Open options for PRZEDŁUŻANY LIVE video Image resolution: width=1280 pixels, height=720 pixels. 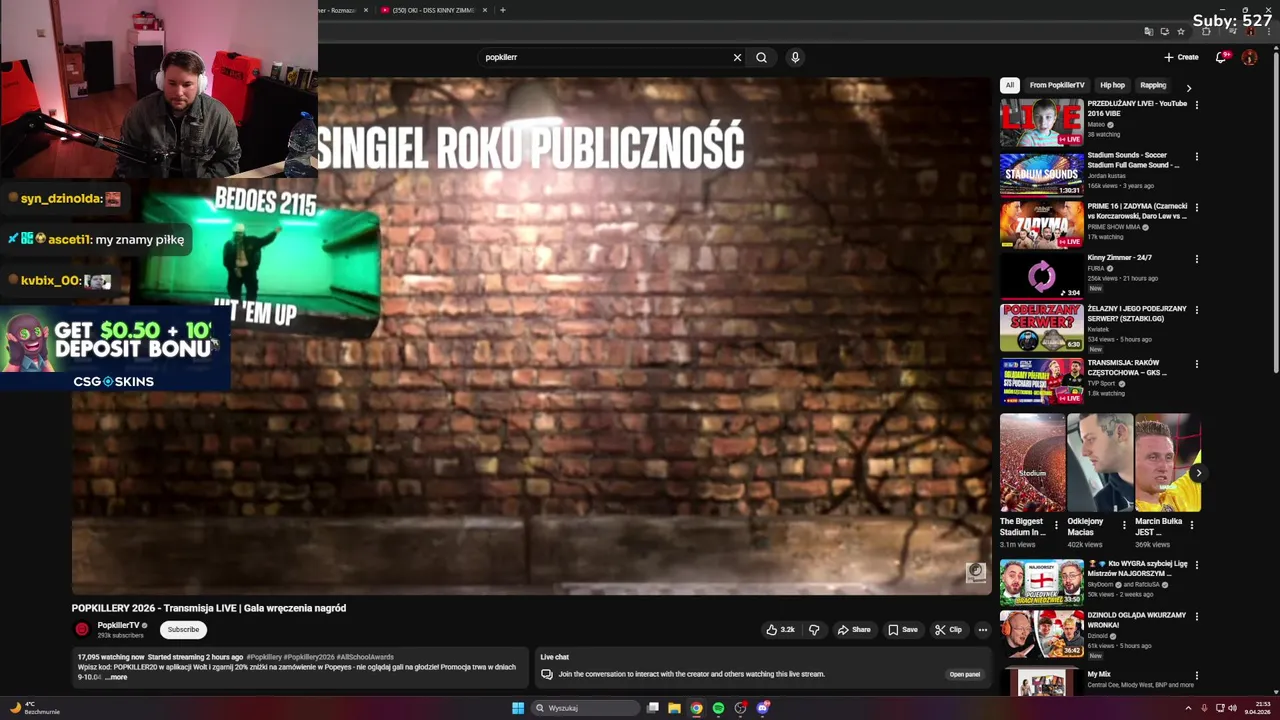[x=1196, y=105]
